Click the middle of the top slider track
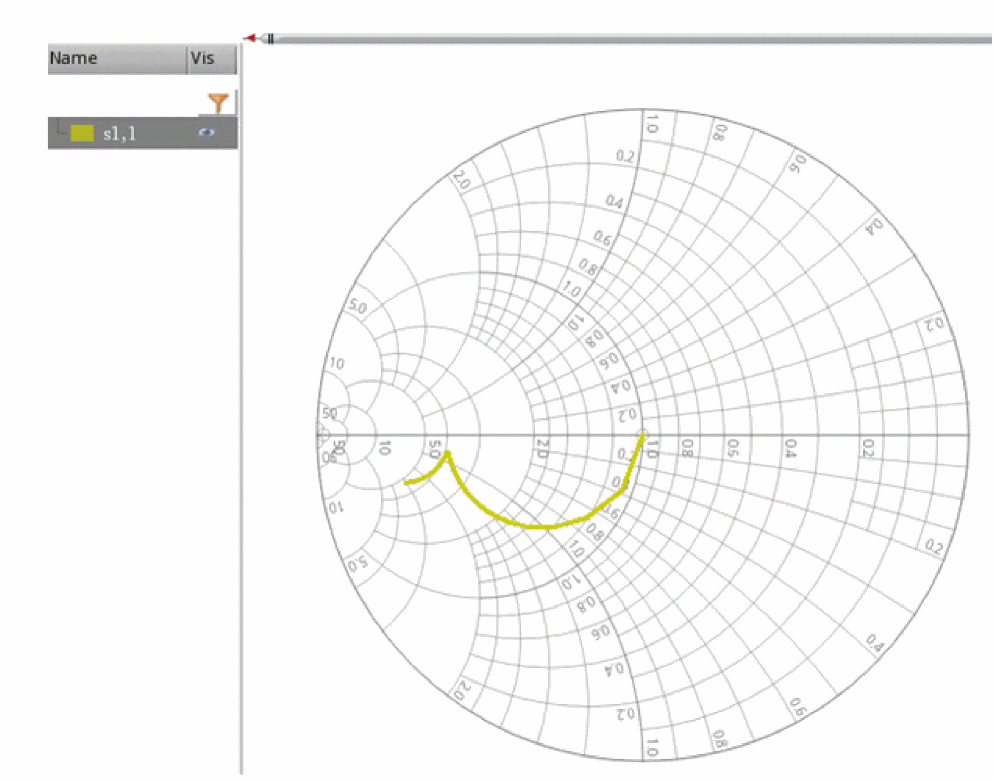 pos(630,39)
